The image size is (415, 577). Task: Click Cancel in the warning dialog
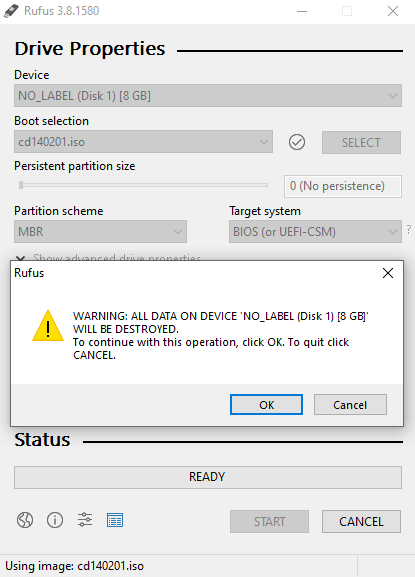click(350, 405)
